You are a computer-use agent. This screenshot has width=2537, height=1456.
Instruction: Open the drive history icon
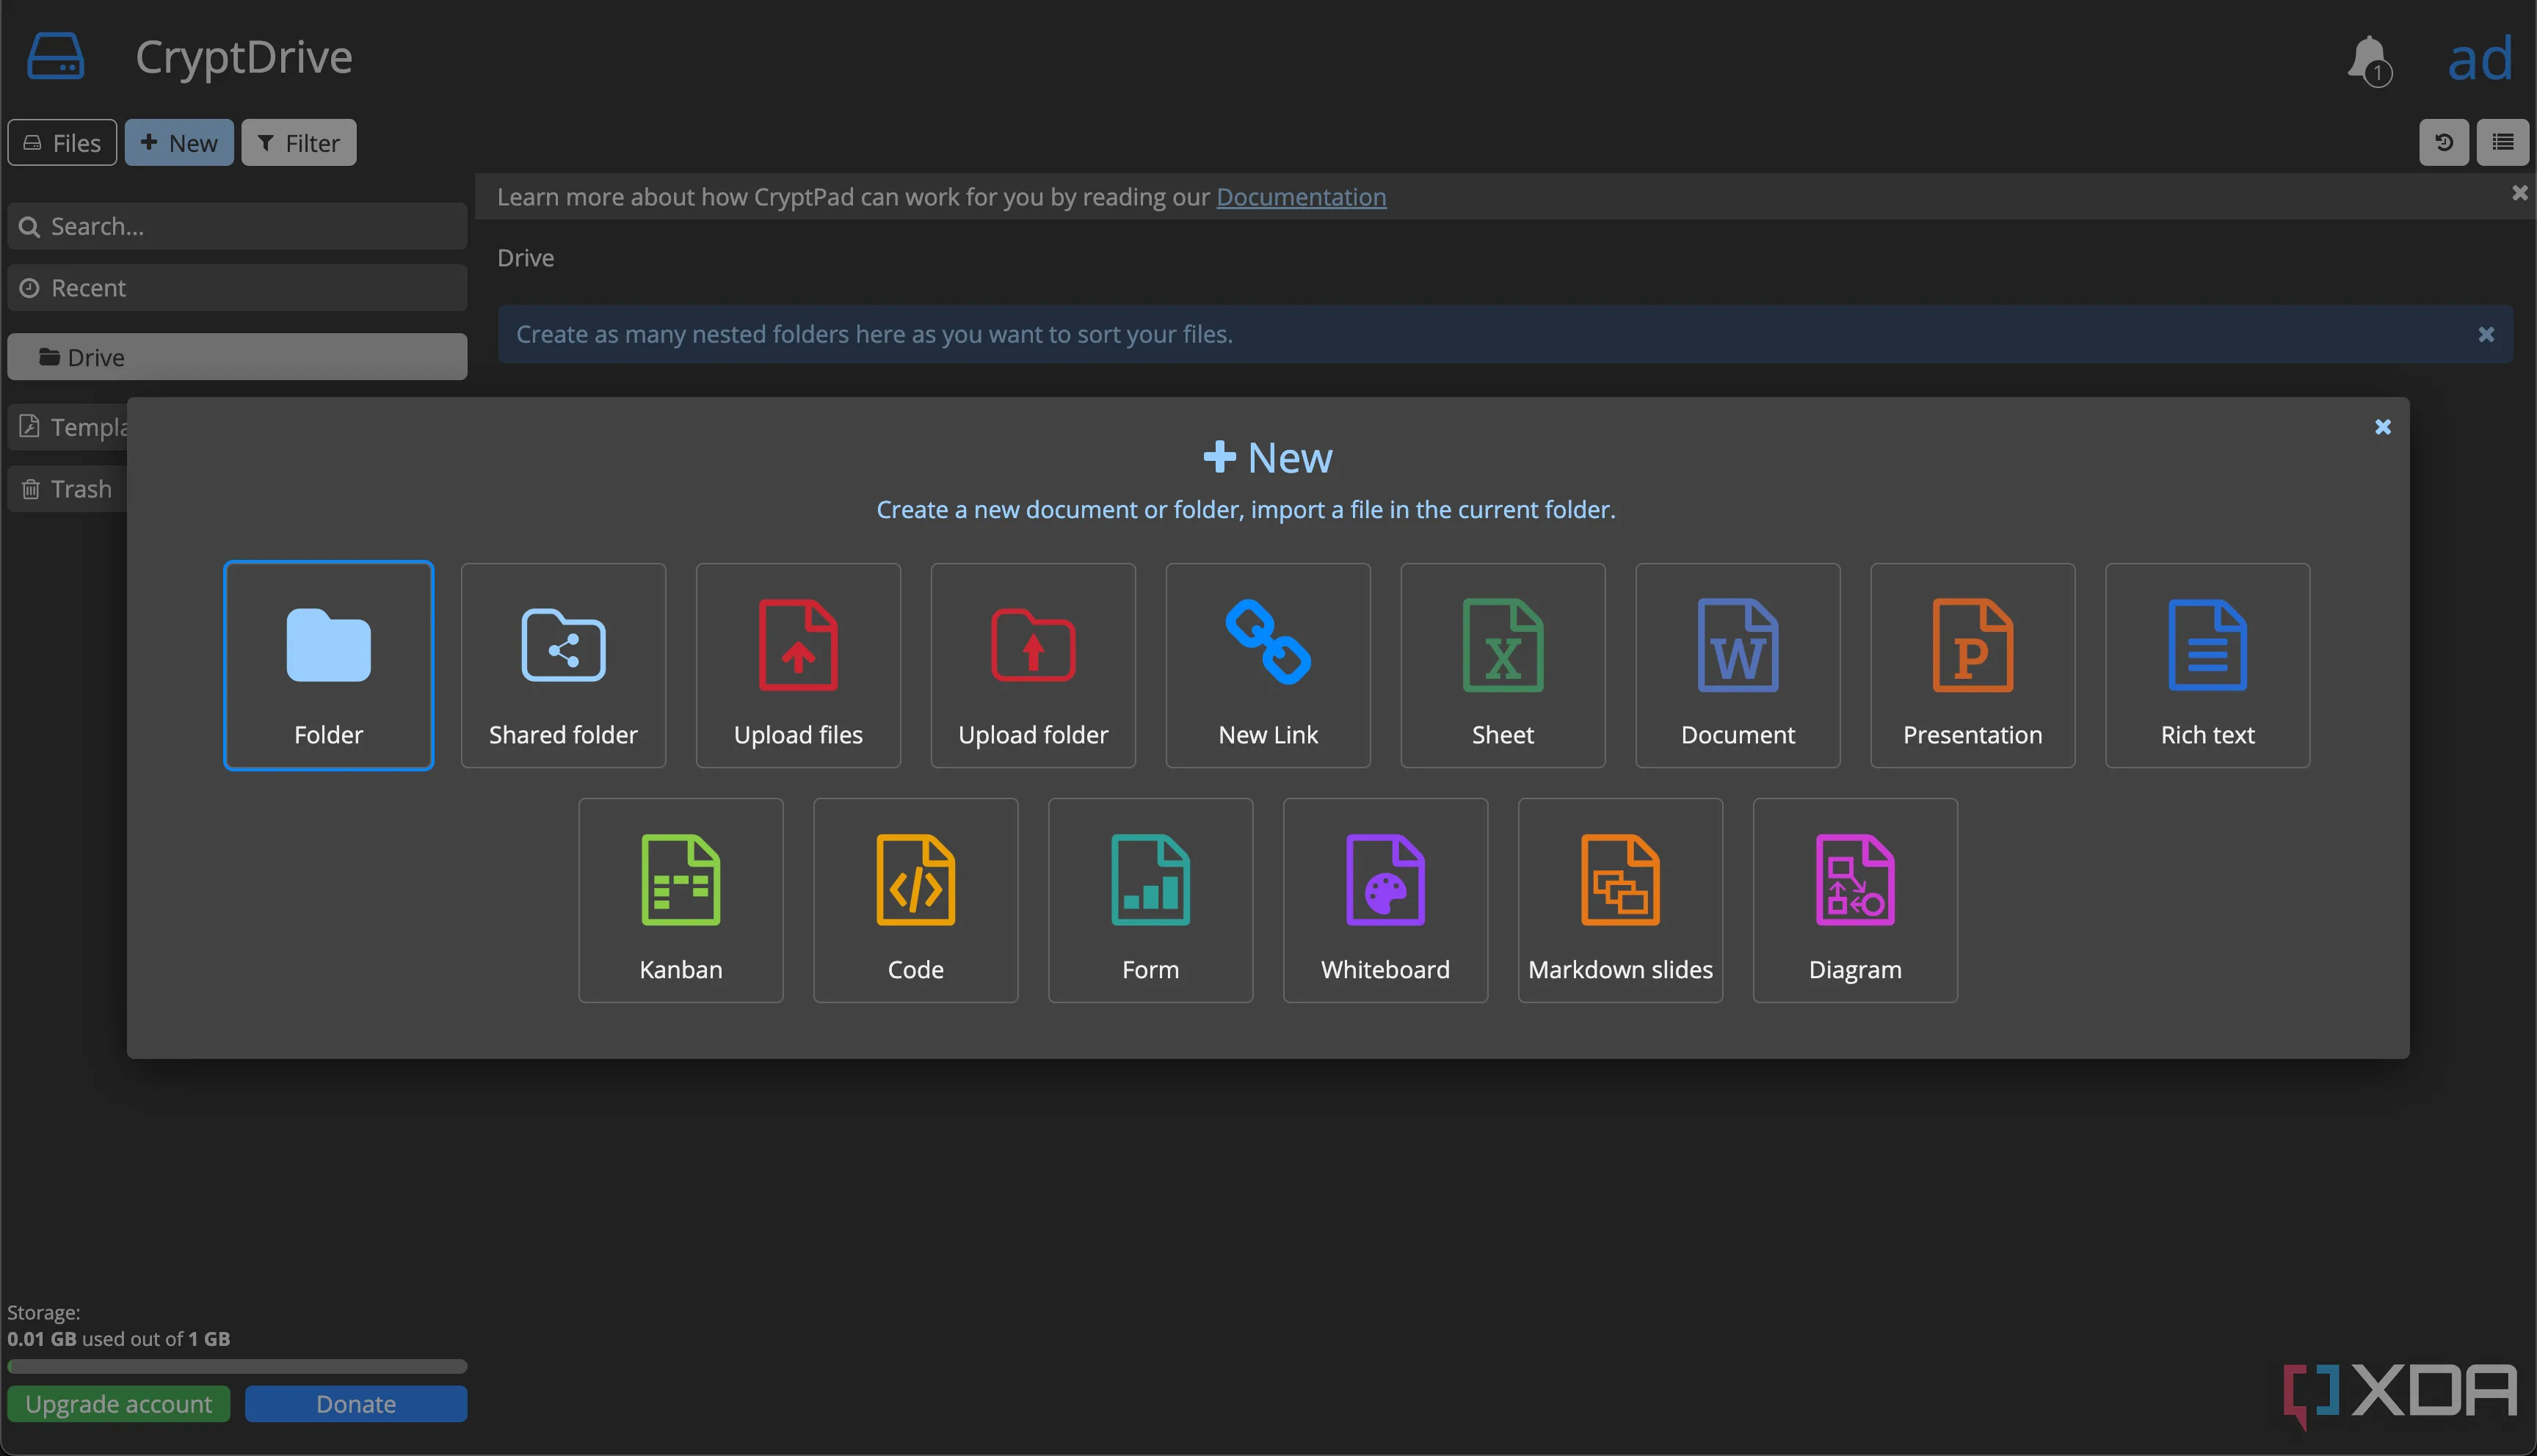point(2444,142)
